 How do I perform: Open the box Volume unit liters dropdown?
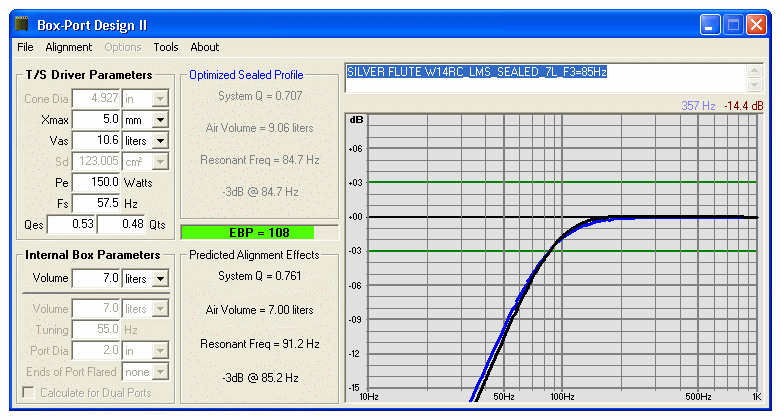(160, 279)
